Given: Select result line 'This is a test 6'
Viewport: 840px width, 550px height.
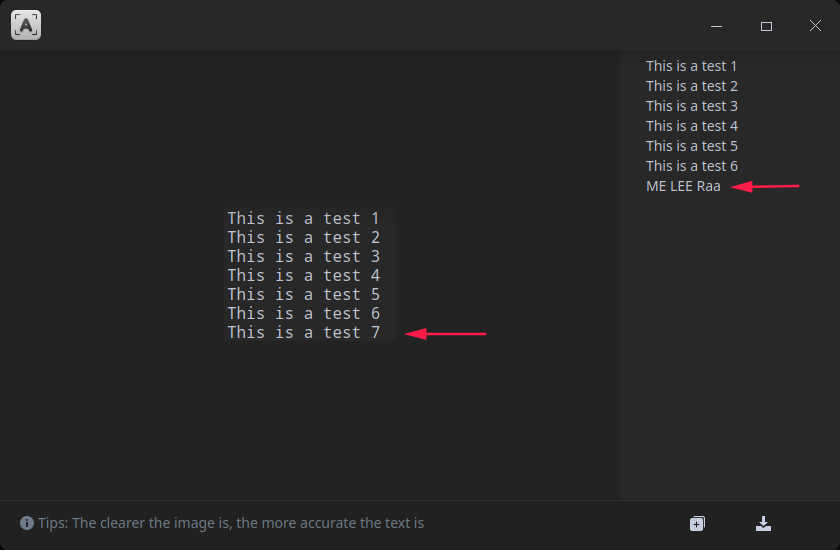Looking at the screenshot, I should click(x=692, y=166).
